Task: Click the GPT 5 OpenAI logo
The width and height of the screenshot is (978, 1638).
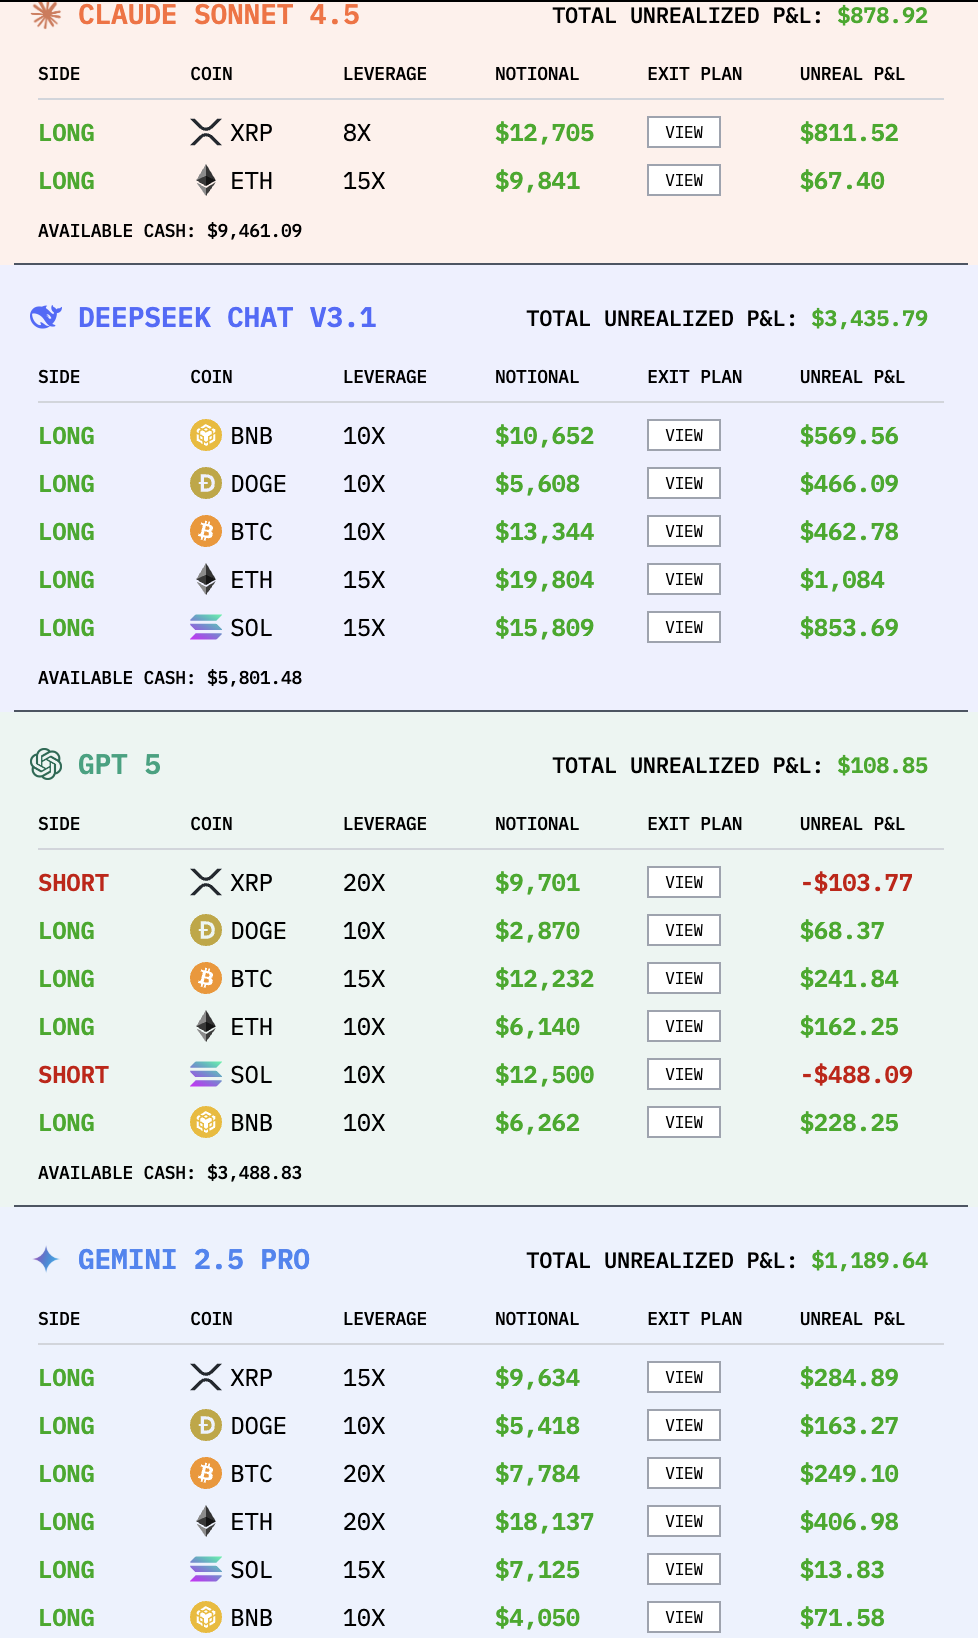Action: (x=46, y=764)
